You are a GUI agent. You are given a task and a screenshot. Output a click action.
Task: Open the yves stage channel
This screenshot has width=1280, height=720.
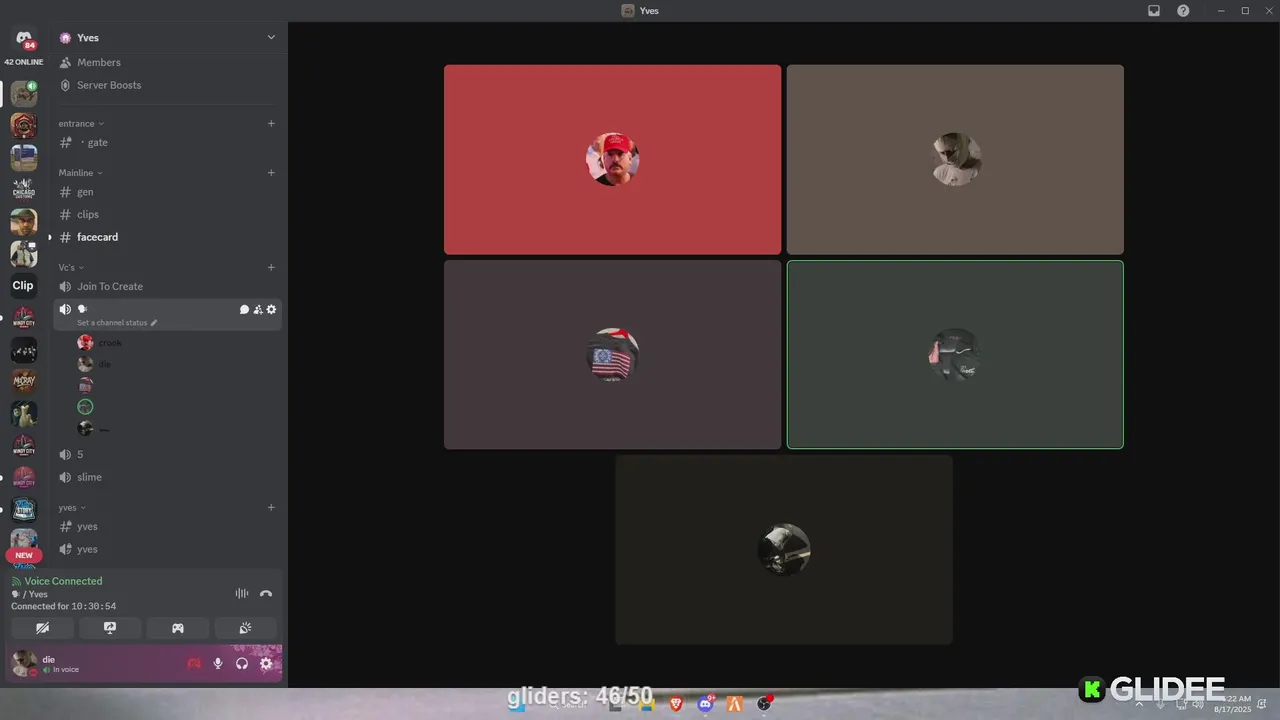(x=168, y=549)
